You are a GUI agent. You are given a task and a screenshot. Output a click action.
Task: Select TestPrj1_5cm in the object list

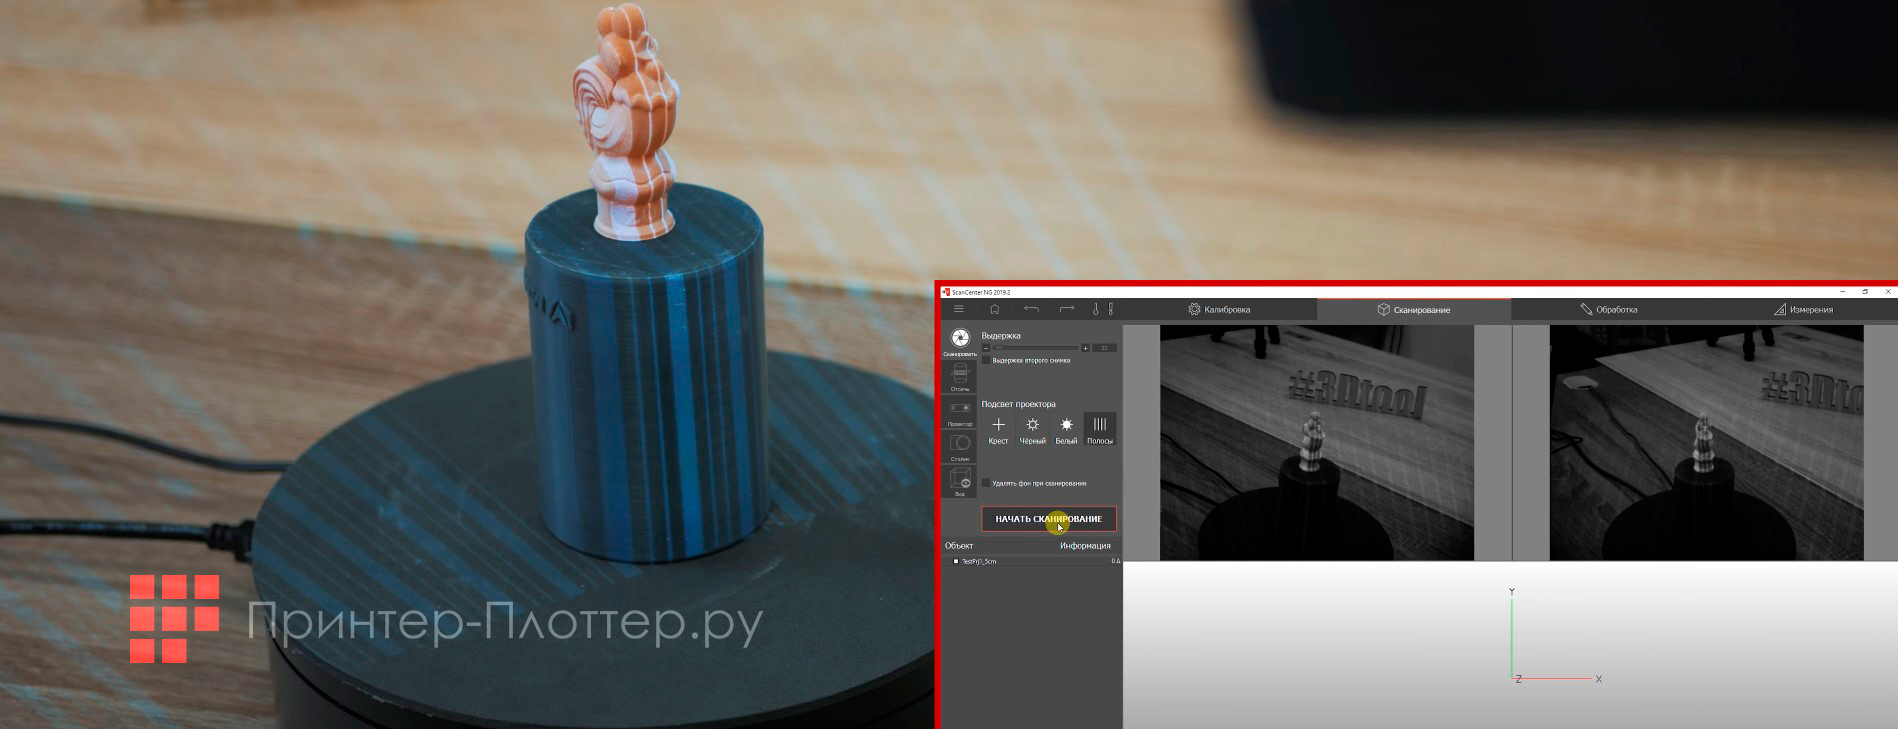click(979, 562)
